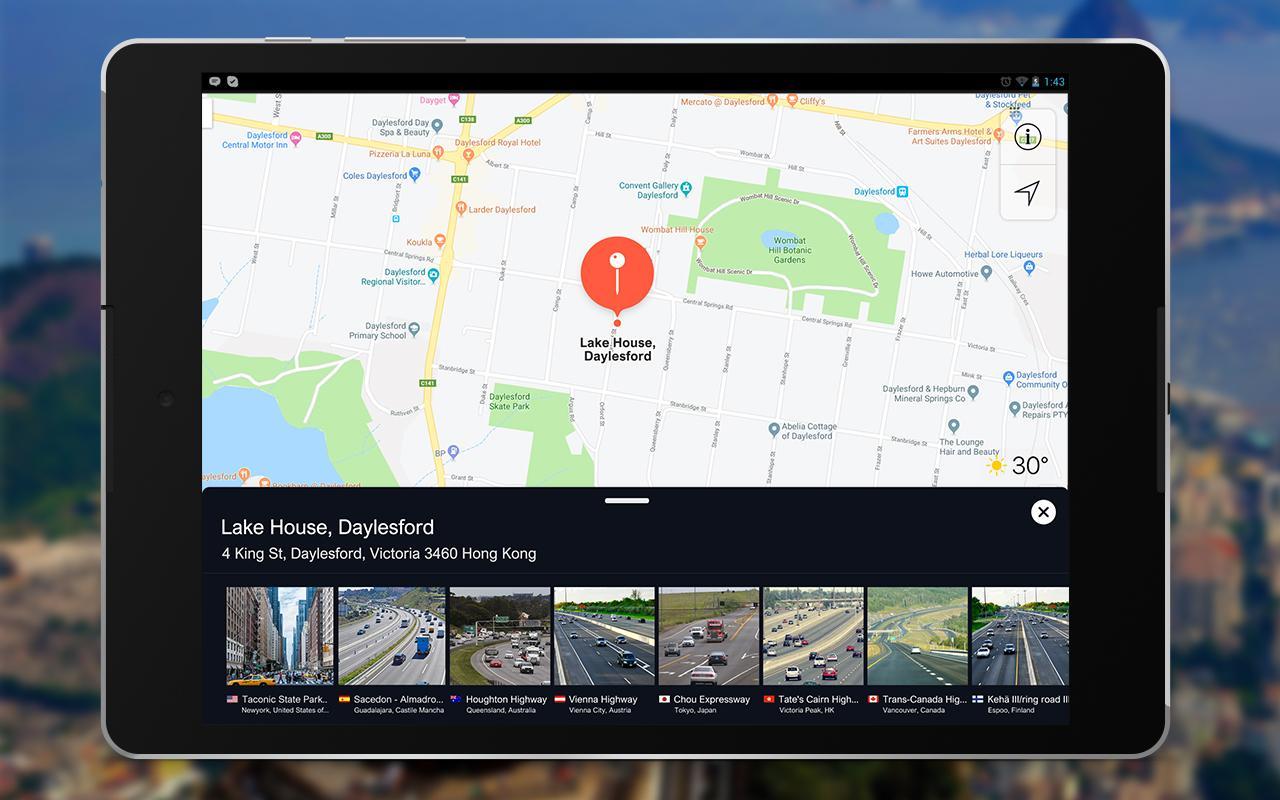Tap the panel drag handle bar

[x=627, y=500]
